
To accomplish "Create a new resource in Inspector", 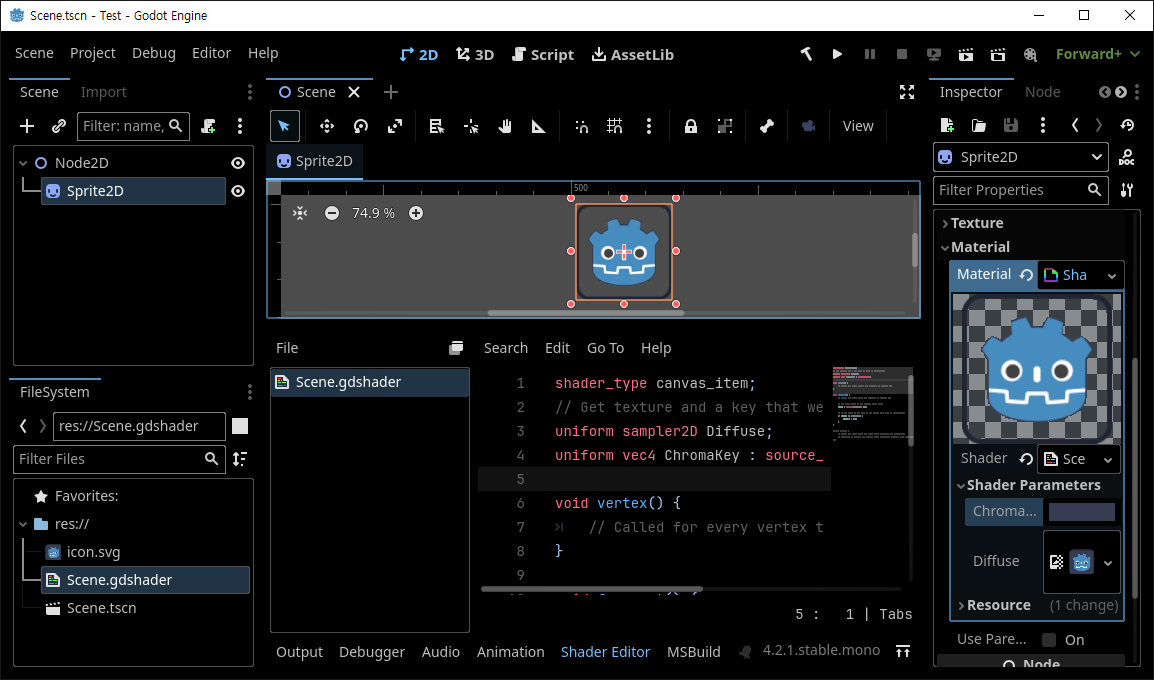I will point(947,125).
